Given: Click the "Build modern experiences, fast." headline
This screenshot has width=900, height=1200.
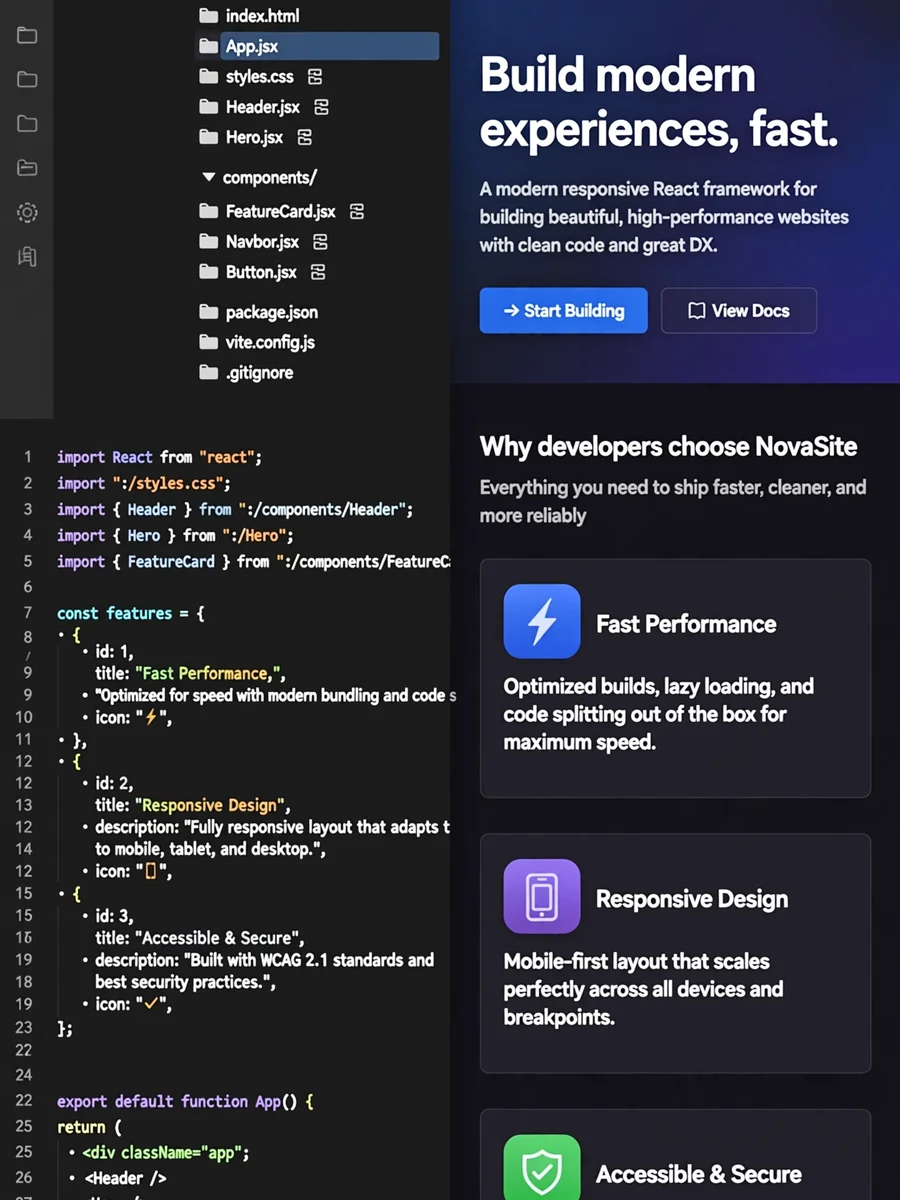Looking at the screenshot, I should (x=659, y=102).
